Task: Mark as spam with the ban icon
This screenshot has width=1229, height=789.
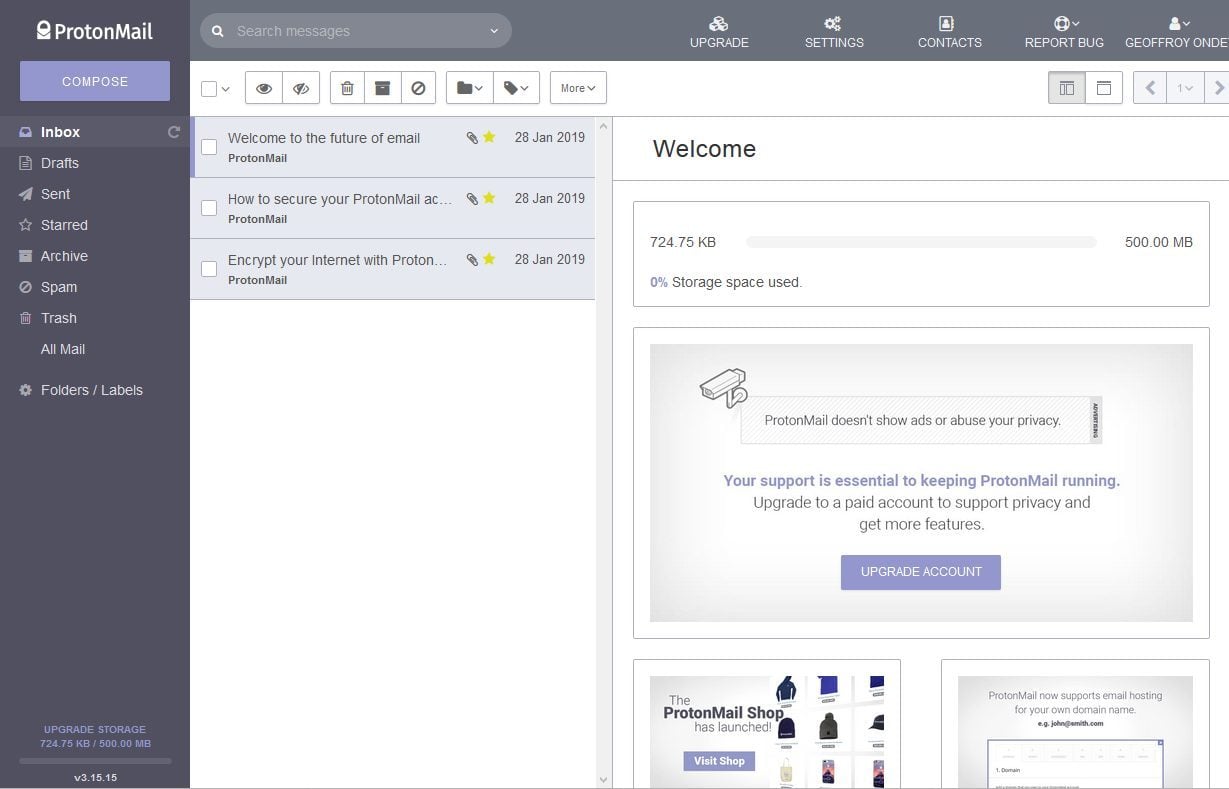Action: 418,88
